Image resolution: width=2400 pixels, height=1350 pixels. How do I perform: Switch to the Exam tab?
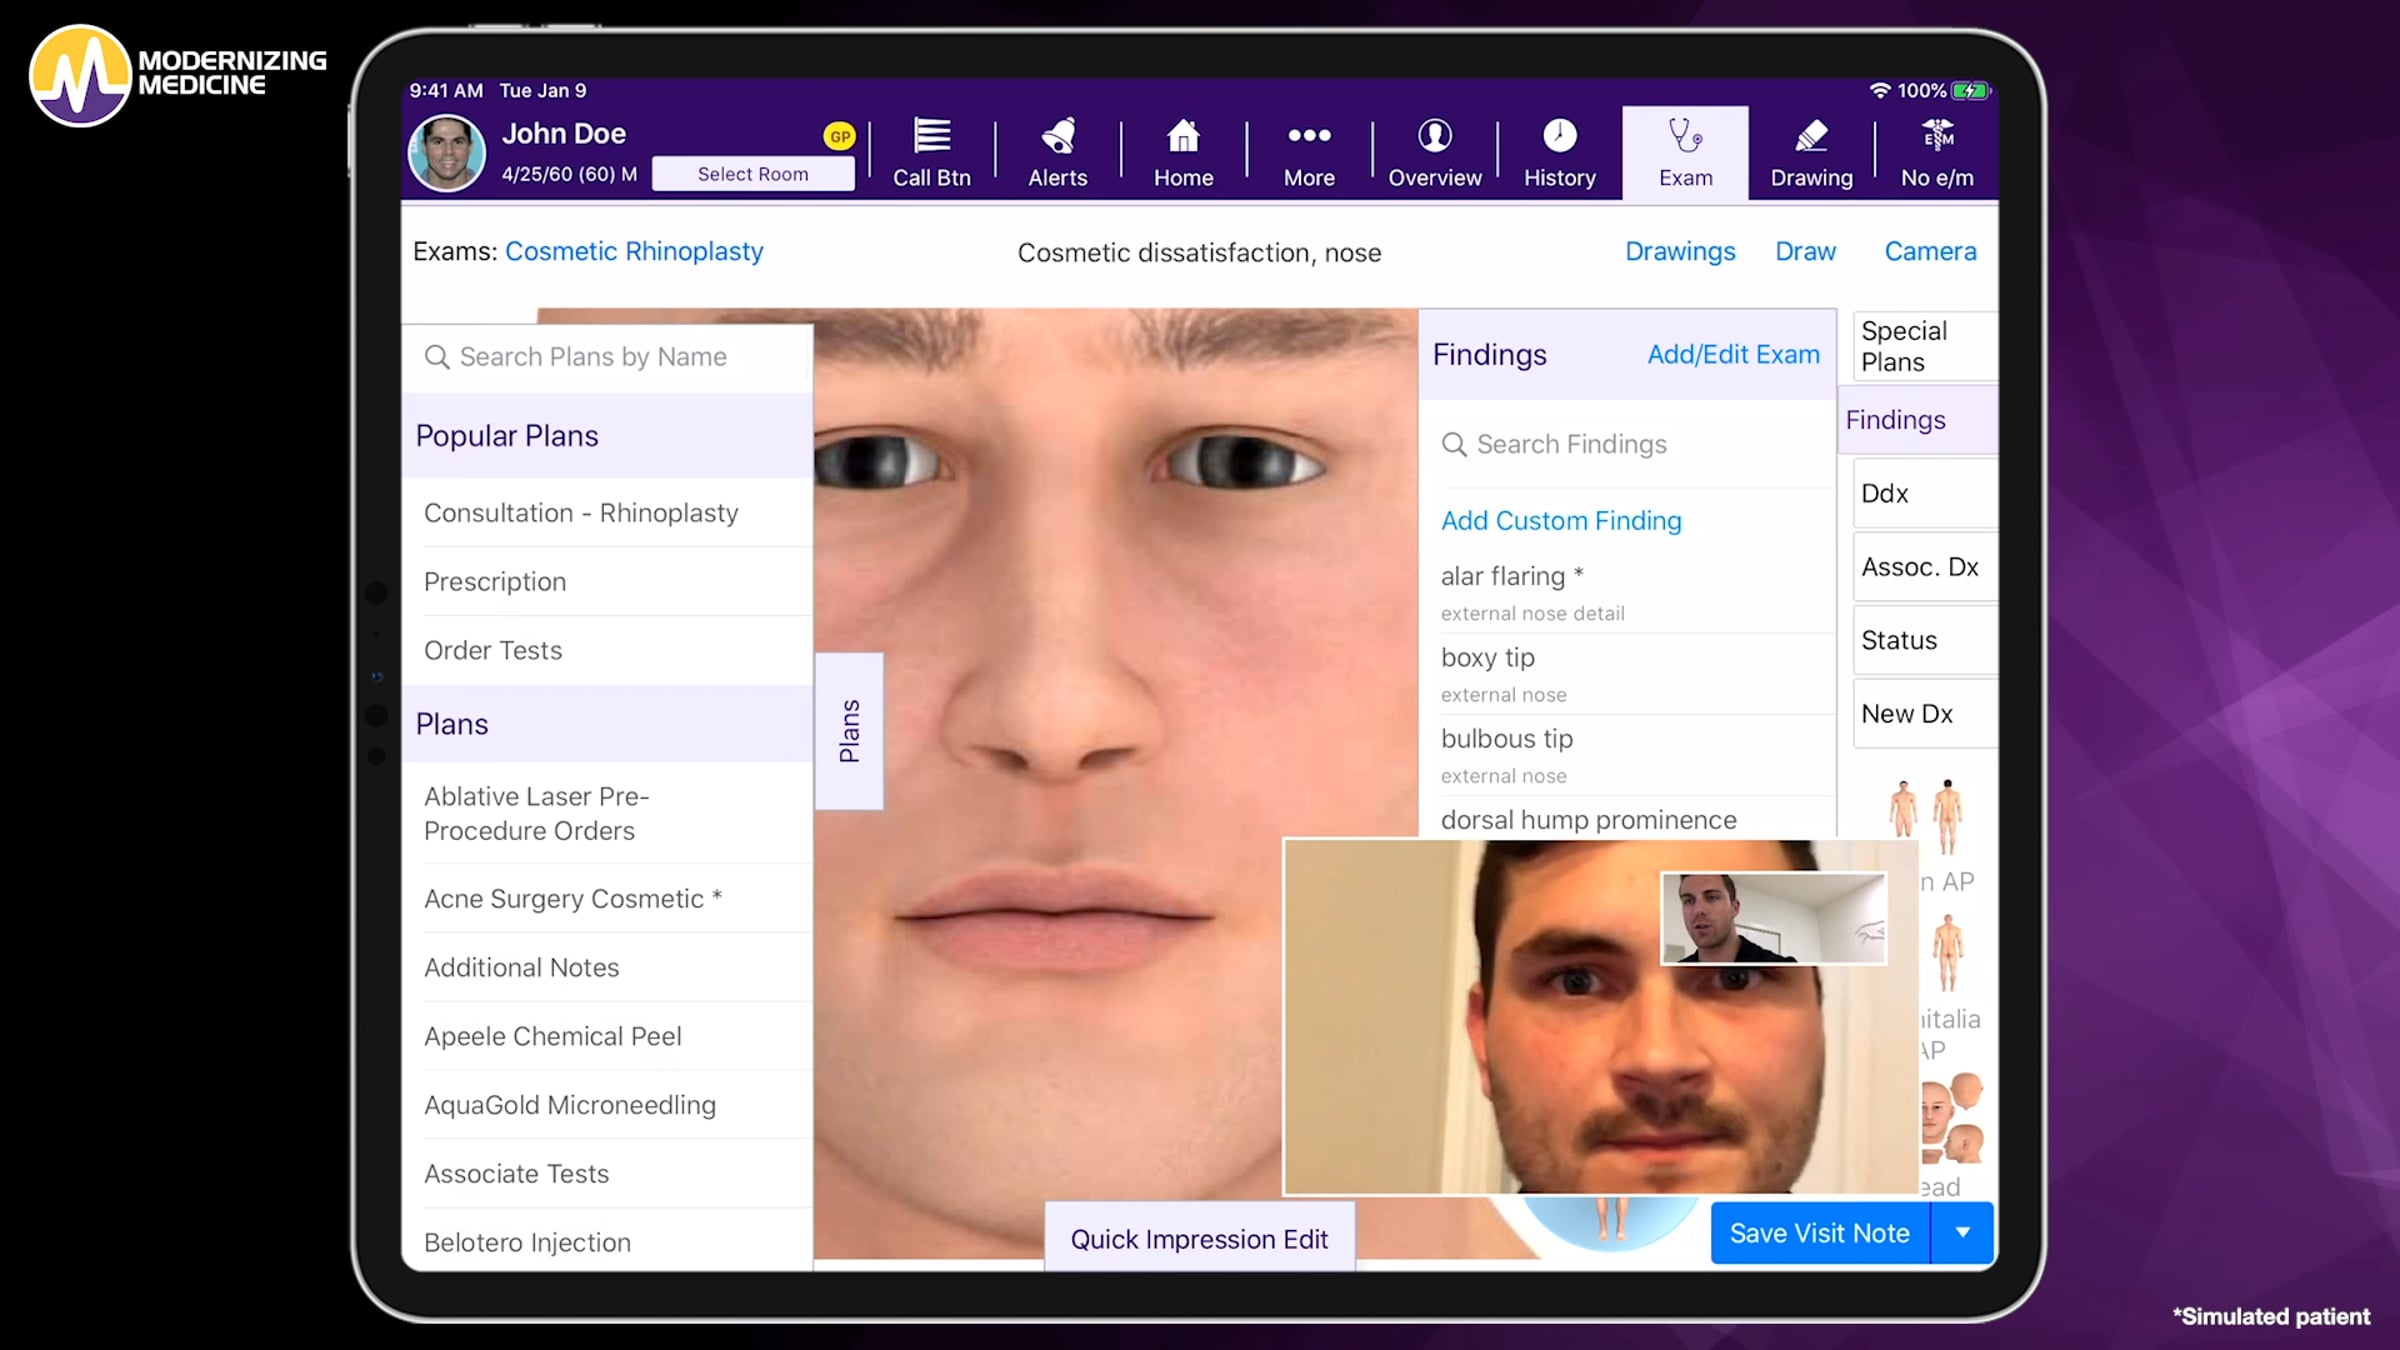point(1685,152)
